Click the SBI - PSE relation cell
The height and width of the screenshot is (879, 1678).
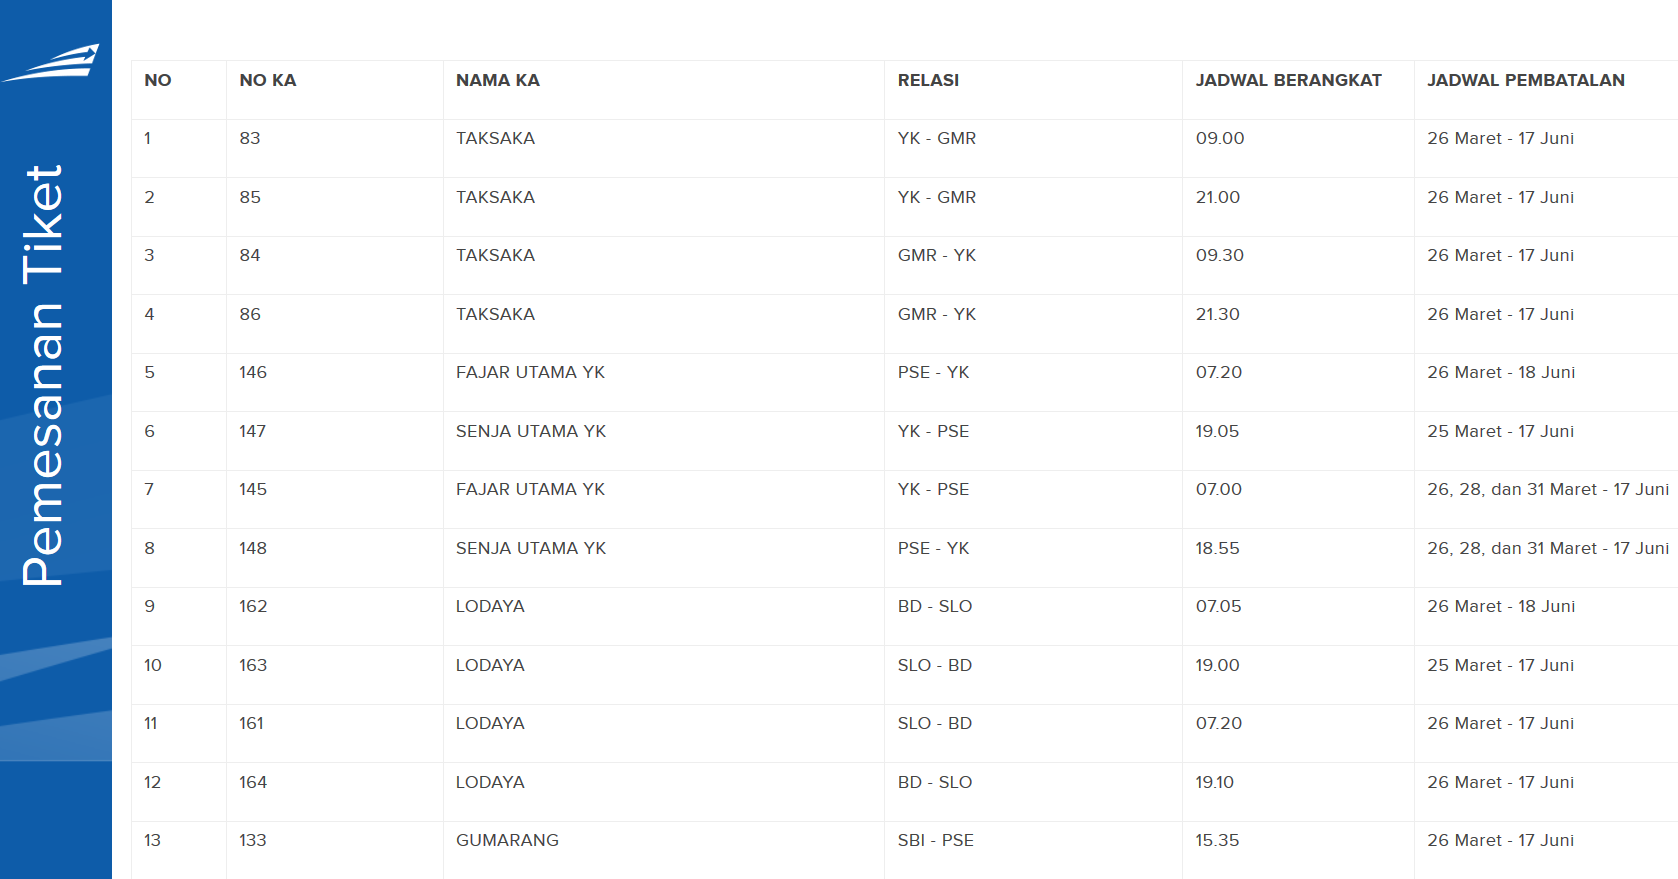pos(936,840)
